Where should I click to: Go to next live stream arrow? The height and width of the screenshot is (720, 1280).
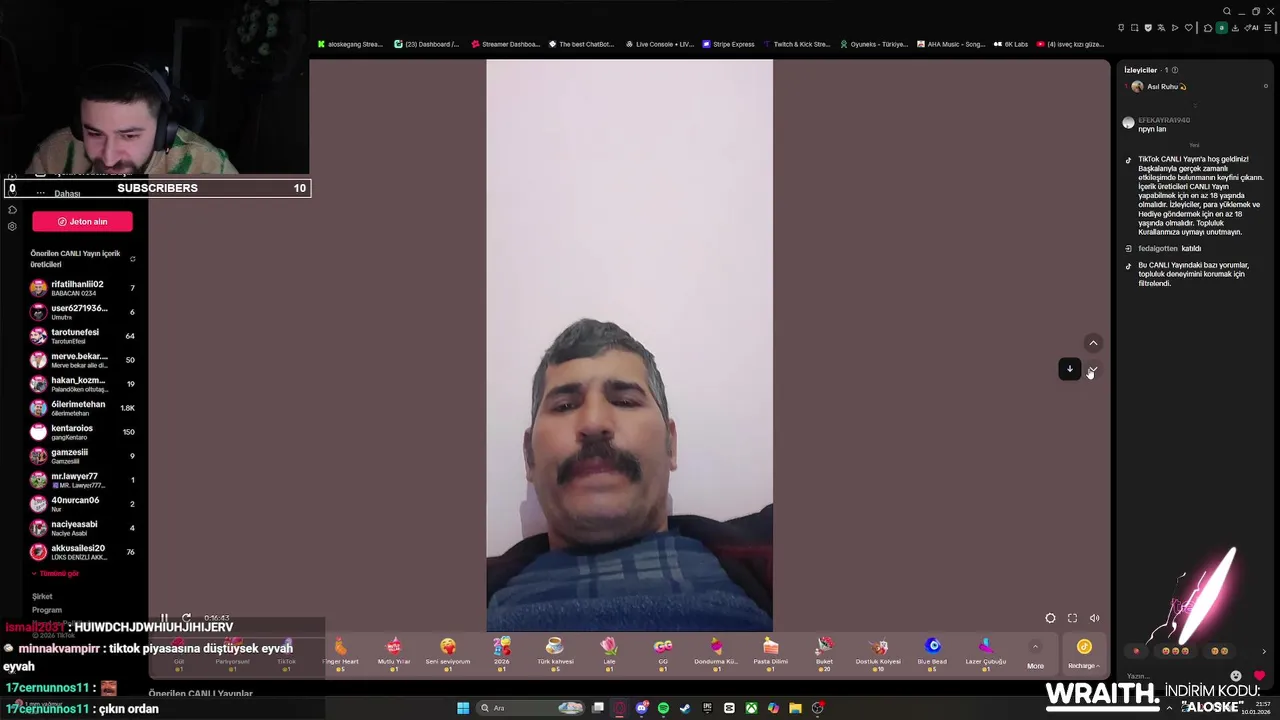1093,370
